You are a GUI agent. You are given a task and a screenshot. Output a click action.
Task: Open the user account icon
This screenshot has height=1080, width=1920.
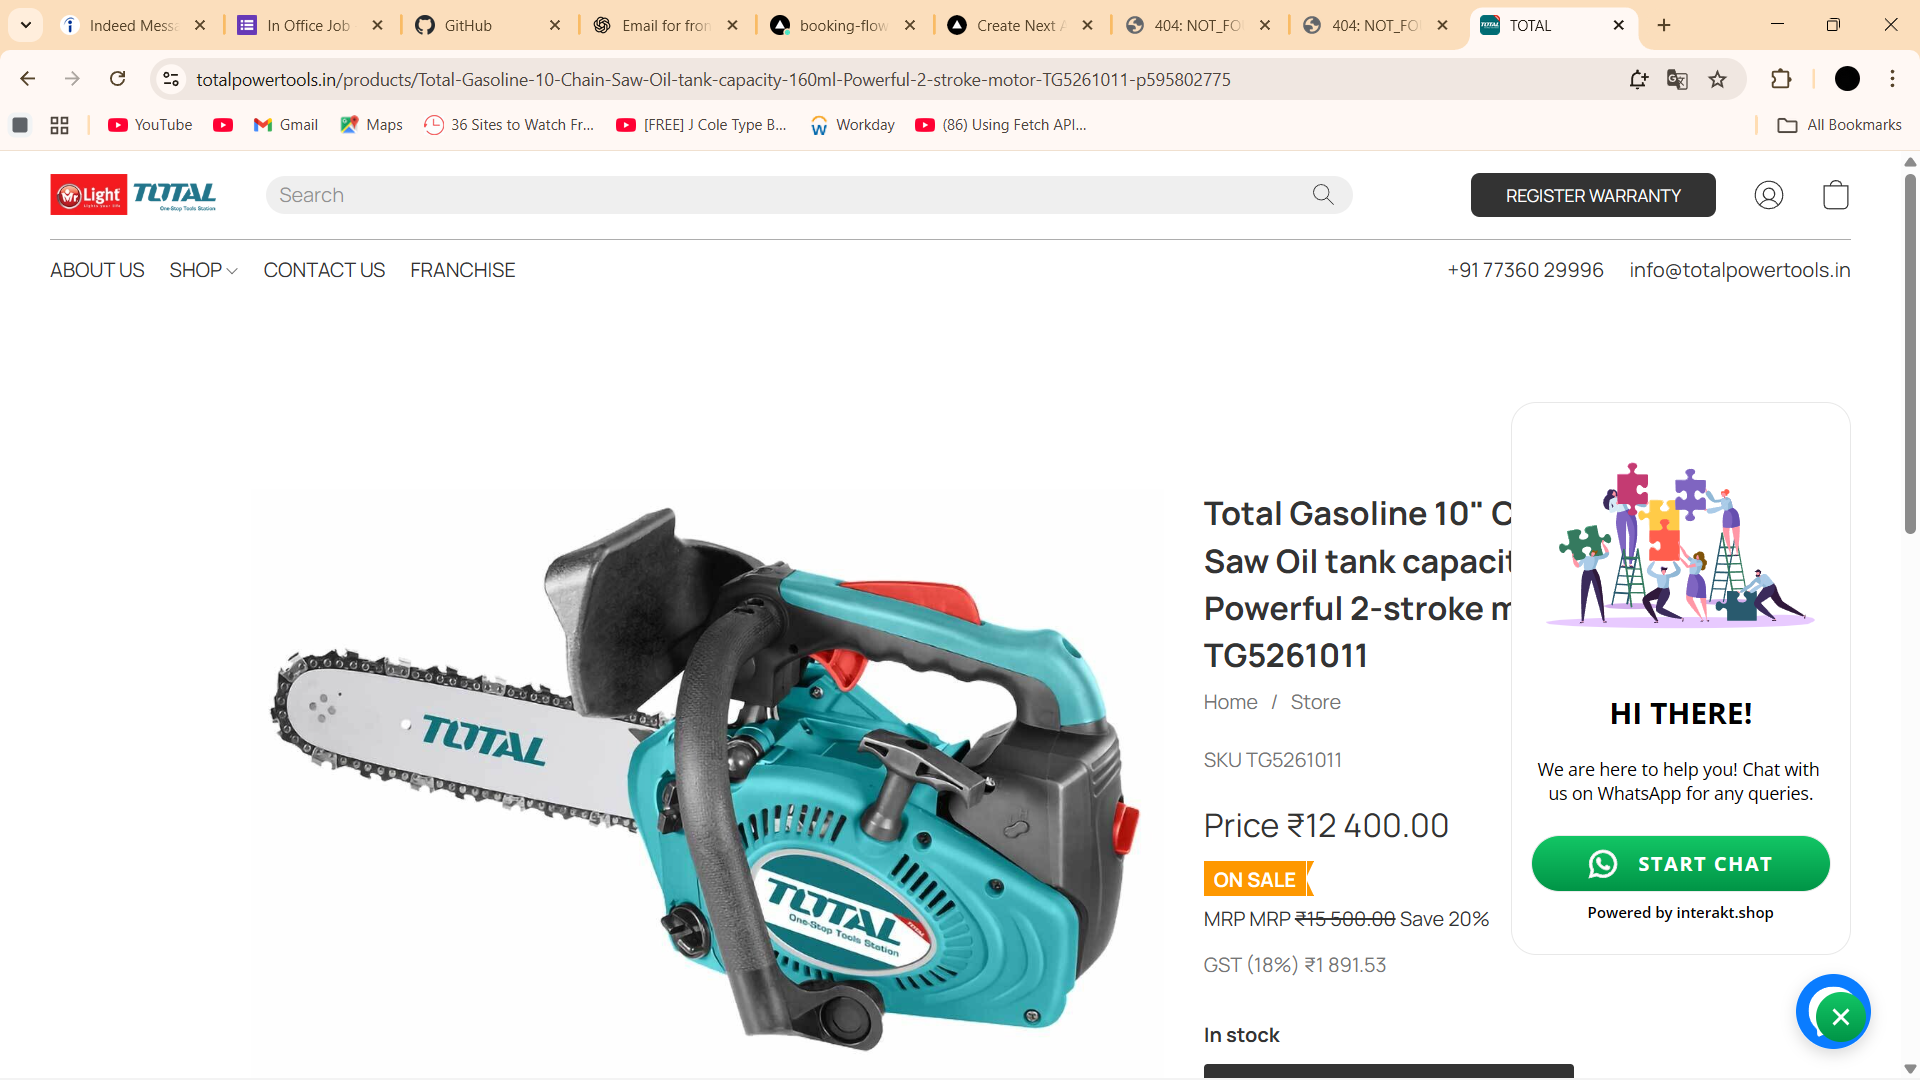pos(1768,195)
